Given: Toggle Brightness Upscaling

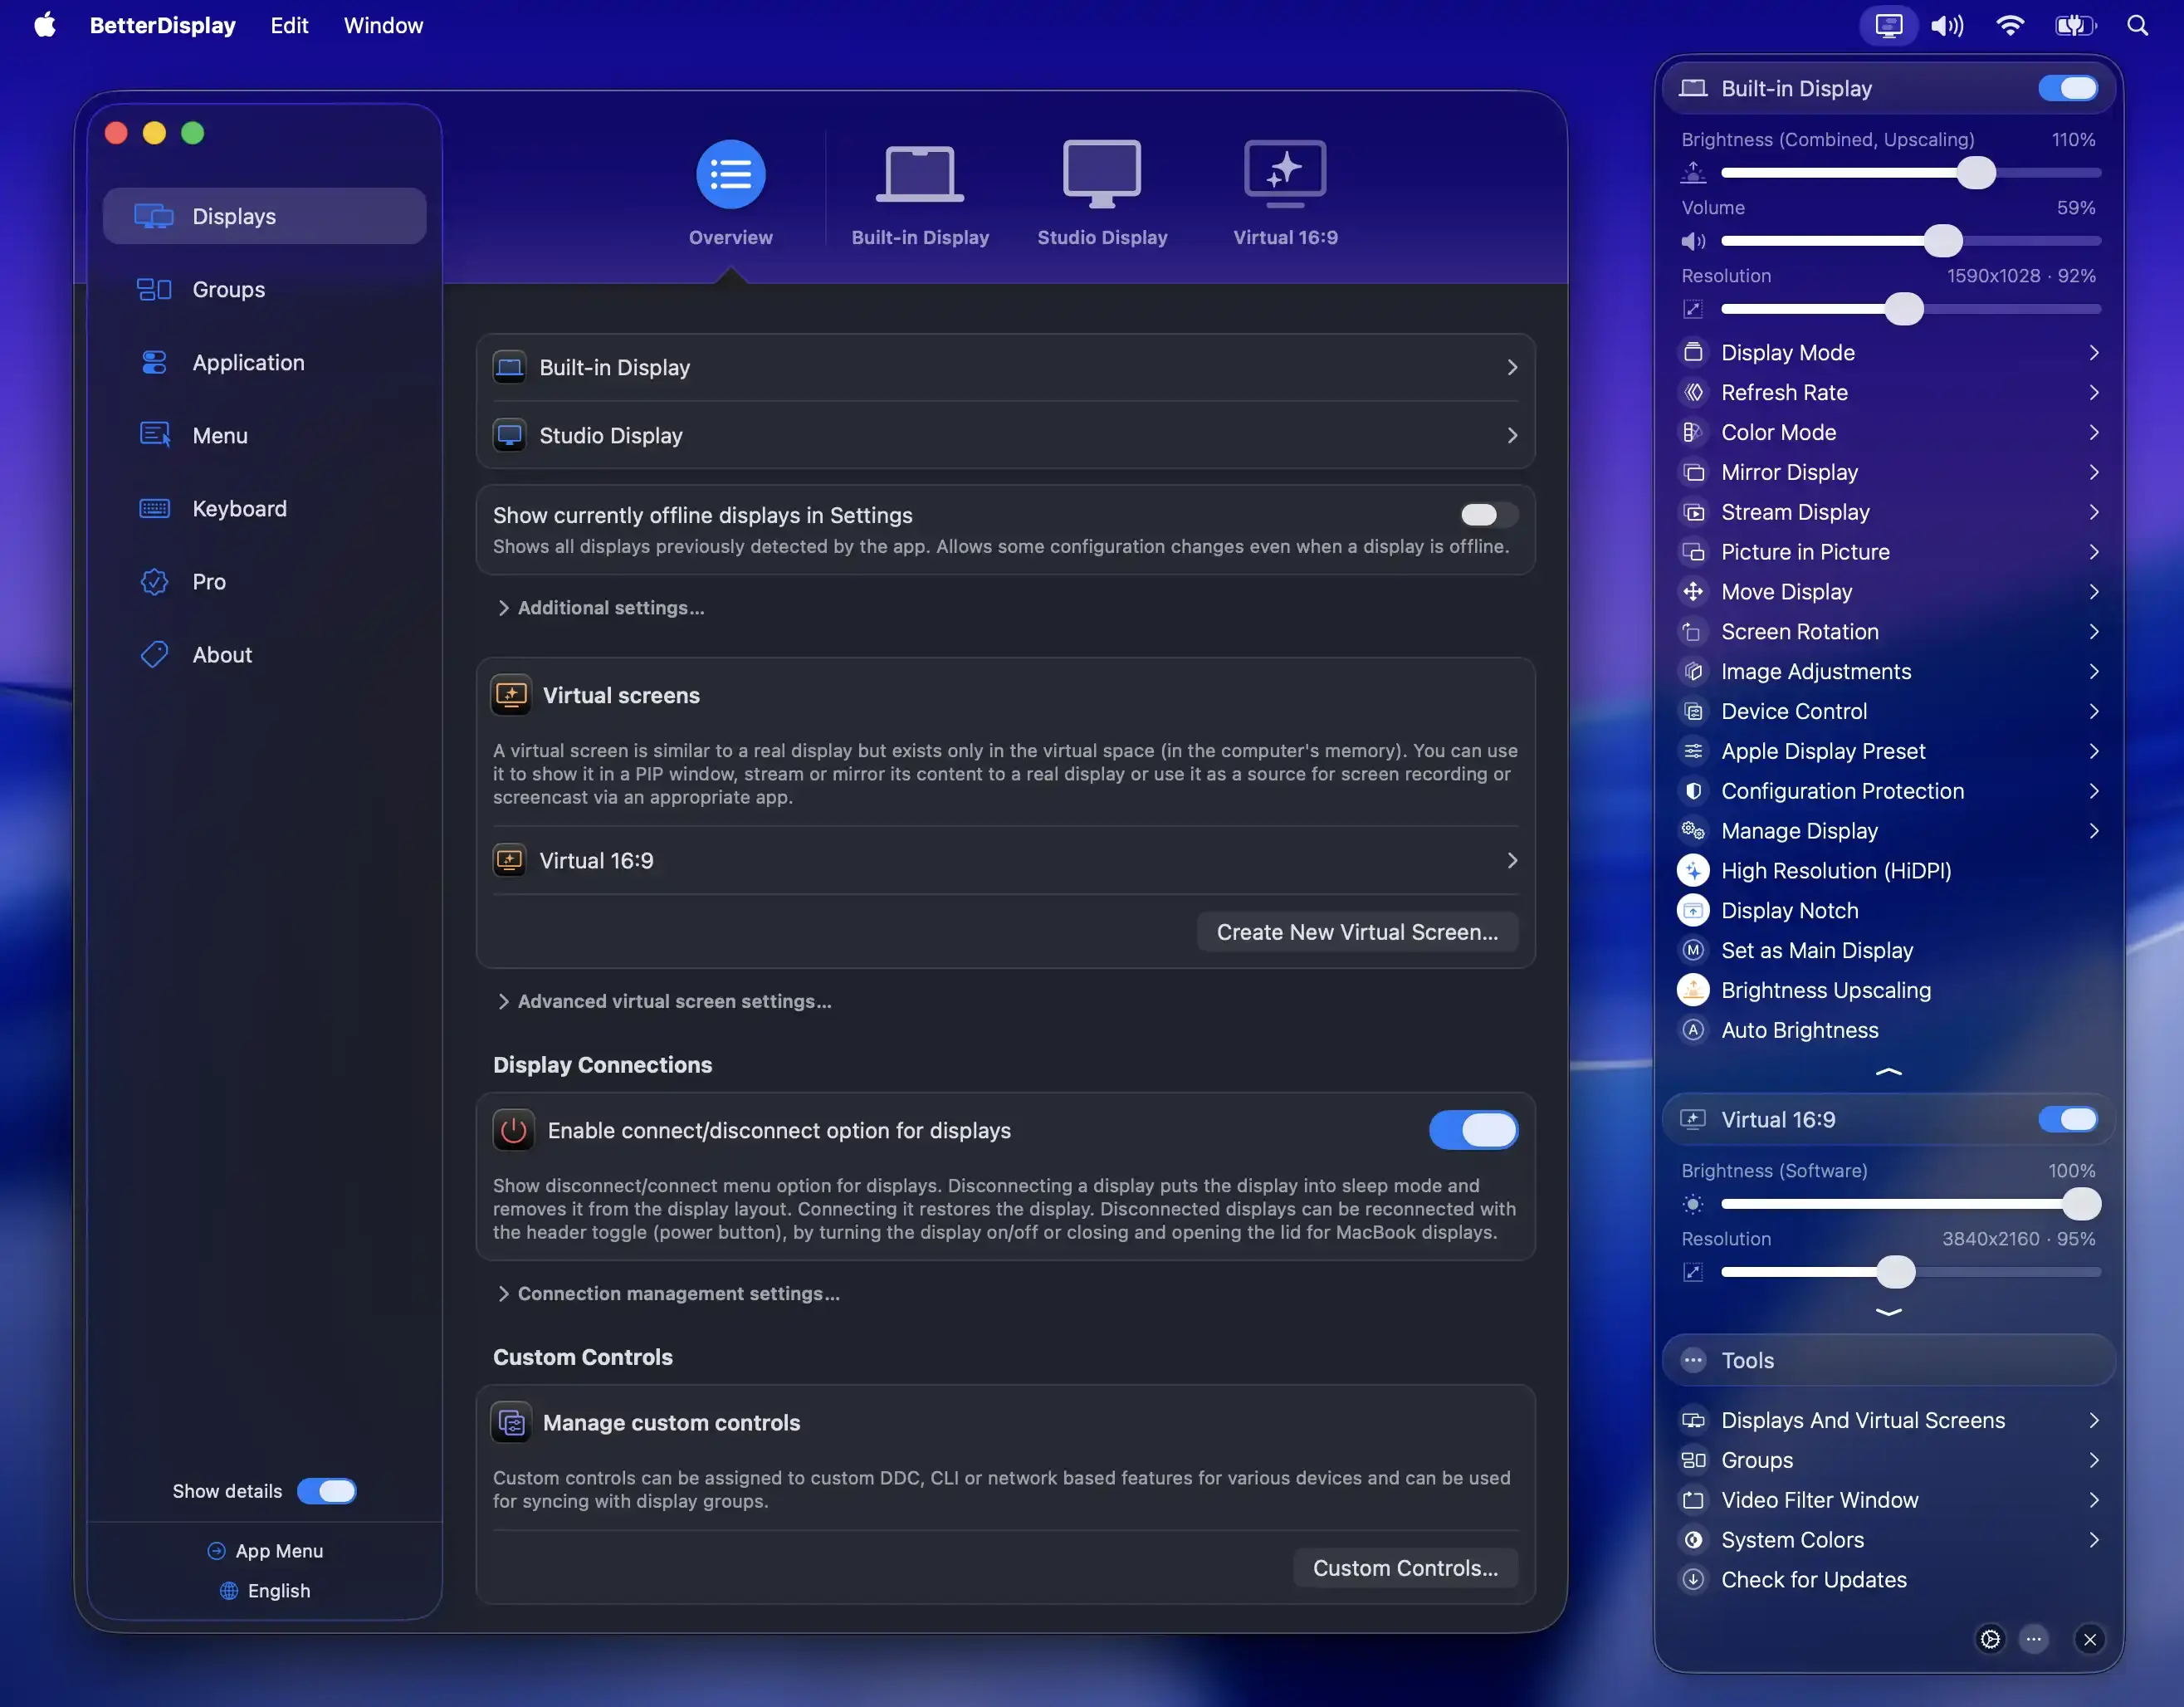Looking at the screenshot, I should pyautogui.click(x=1889, y=990).
